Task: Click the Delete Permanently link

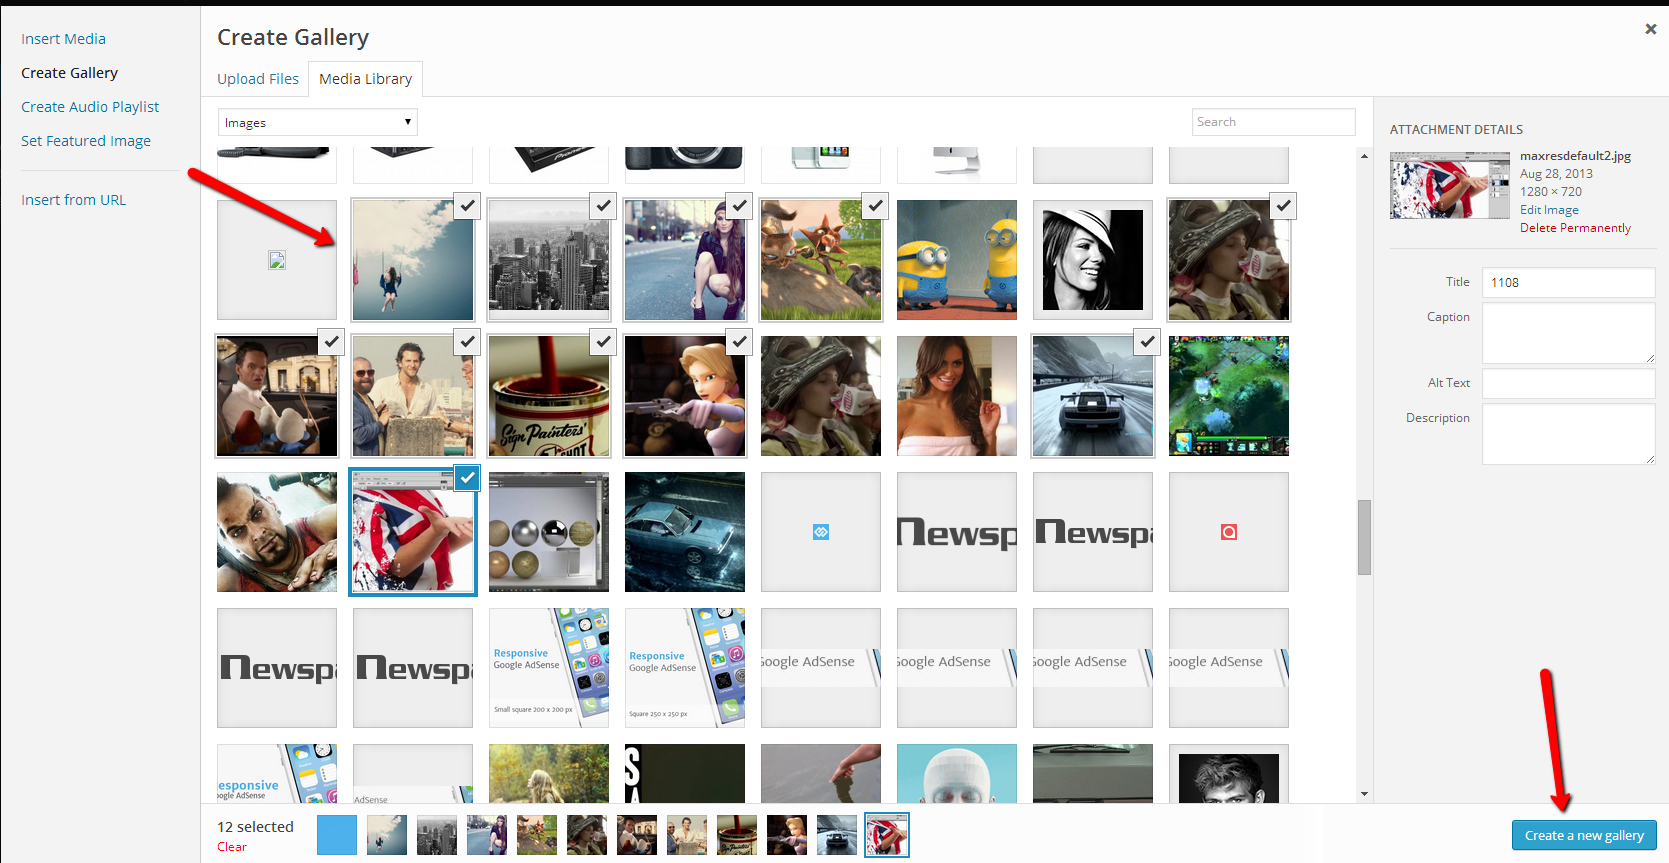Action: (x=1575, y=228)
